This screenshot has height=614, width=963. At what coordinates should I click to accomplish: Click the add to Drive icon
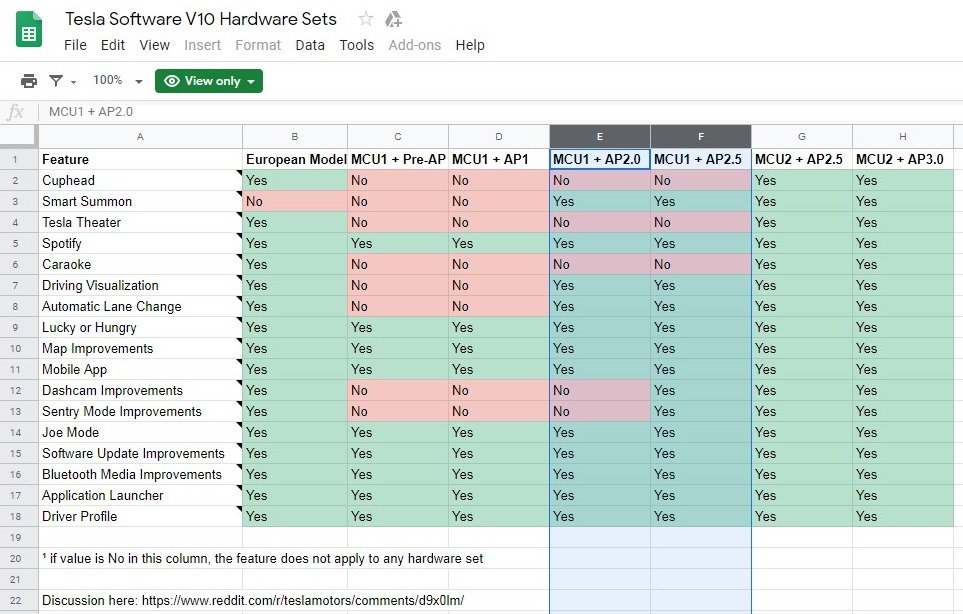click(393, 19)
